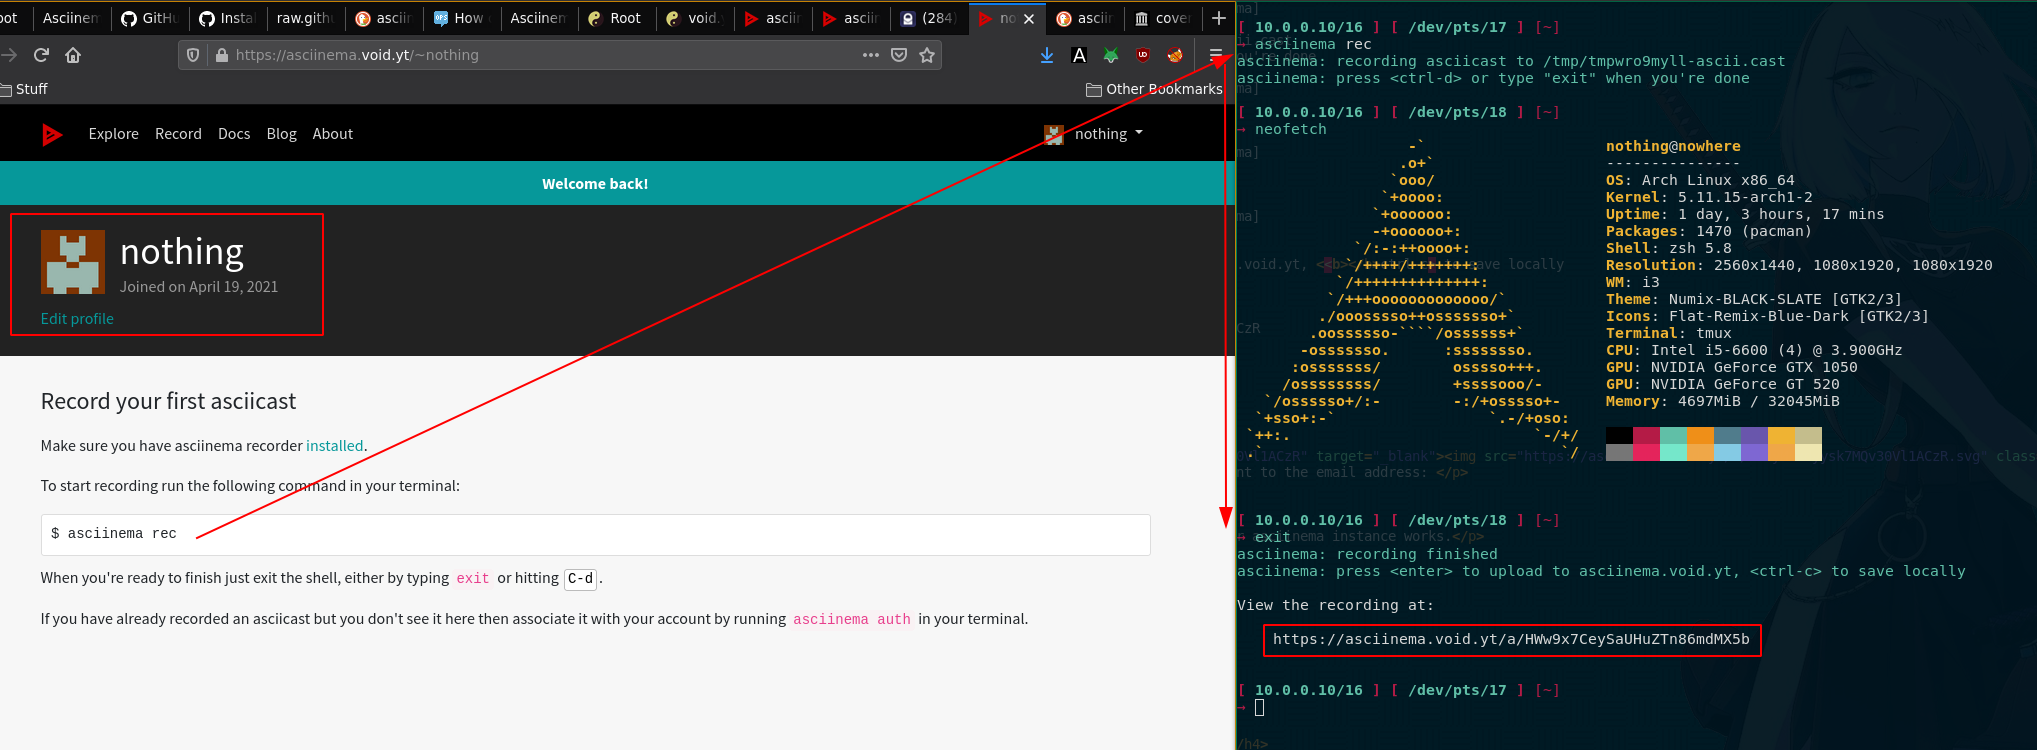Click the 'Kernel: 5.11.15-arch1-2' line
Viewport: 2037px width, 750px height.
click(1709, 197)
